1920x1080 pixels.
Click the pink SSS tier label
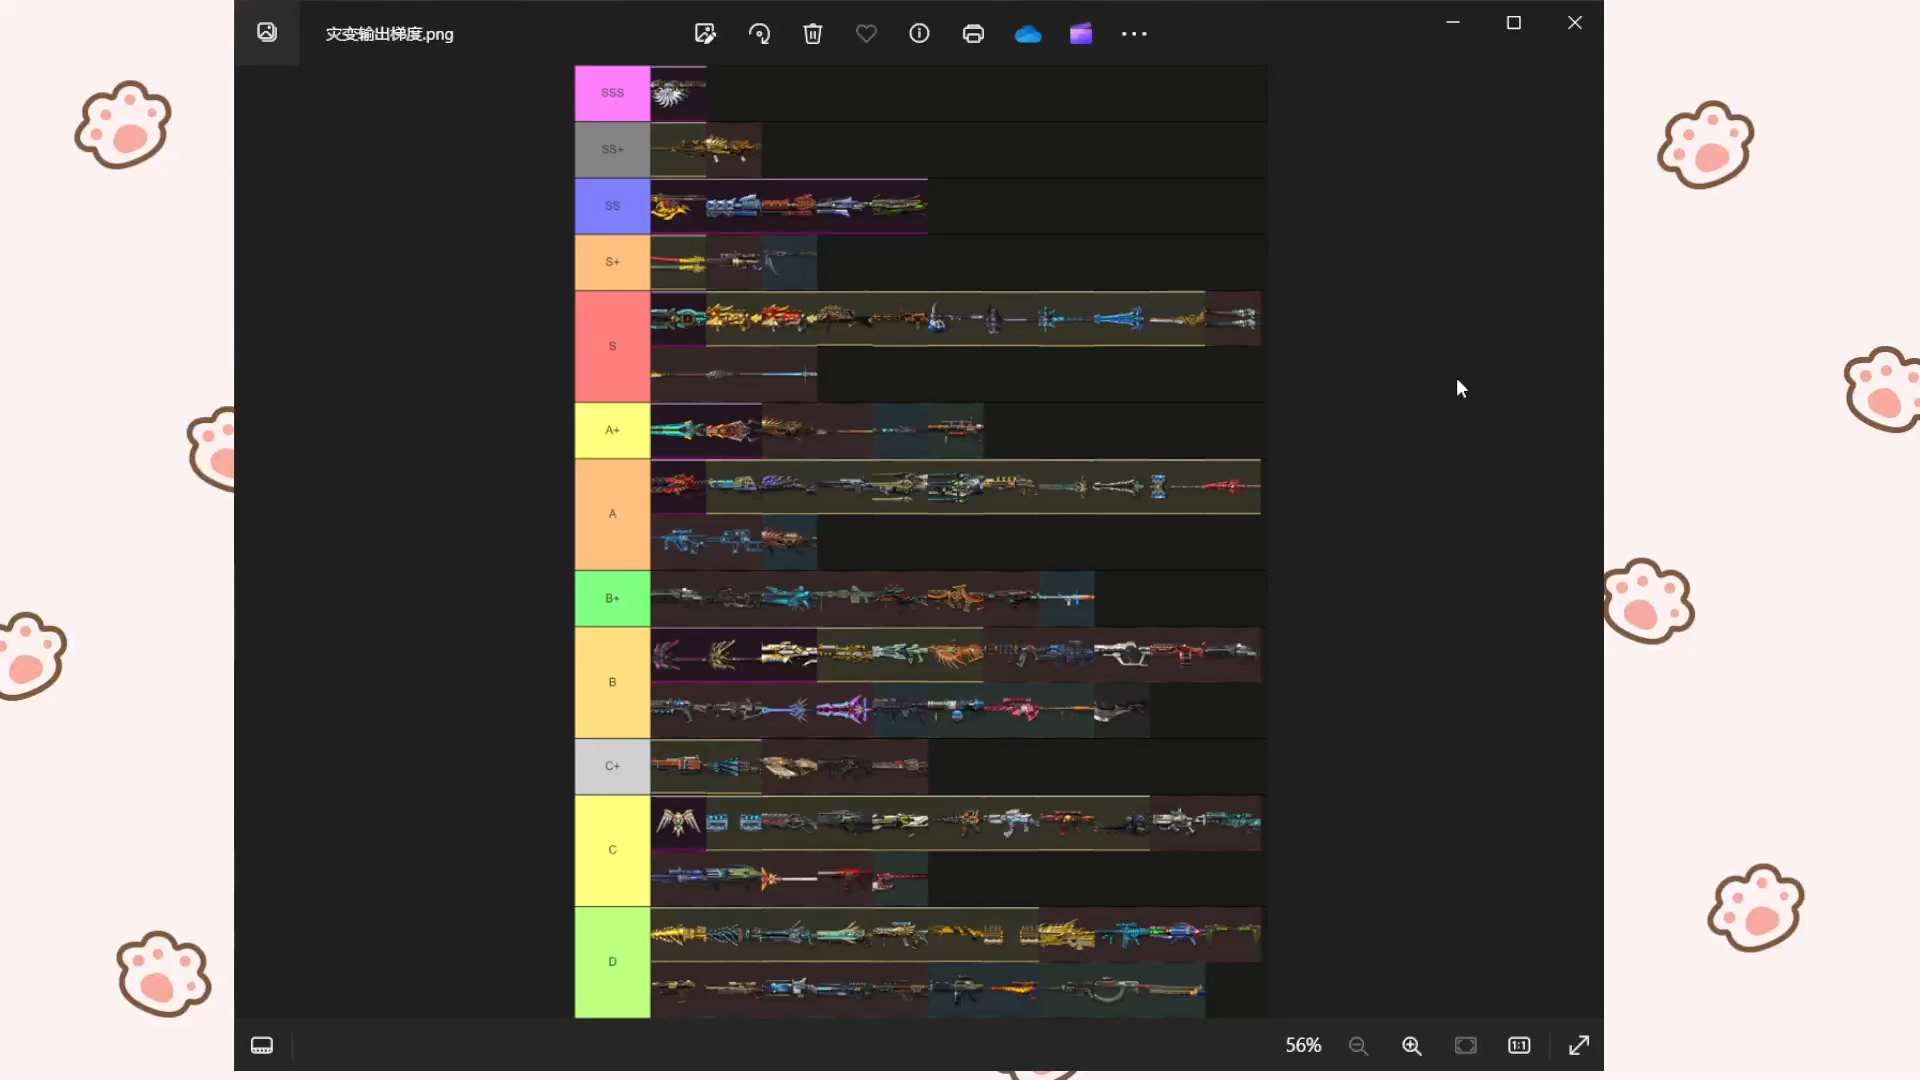click(612, 93)
